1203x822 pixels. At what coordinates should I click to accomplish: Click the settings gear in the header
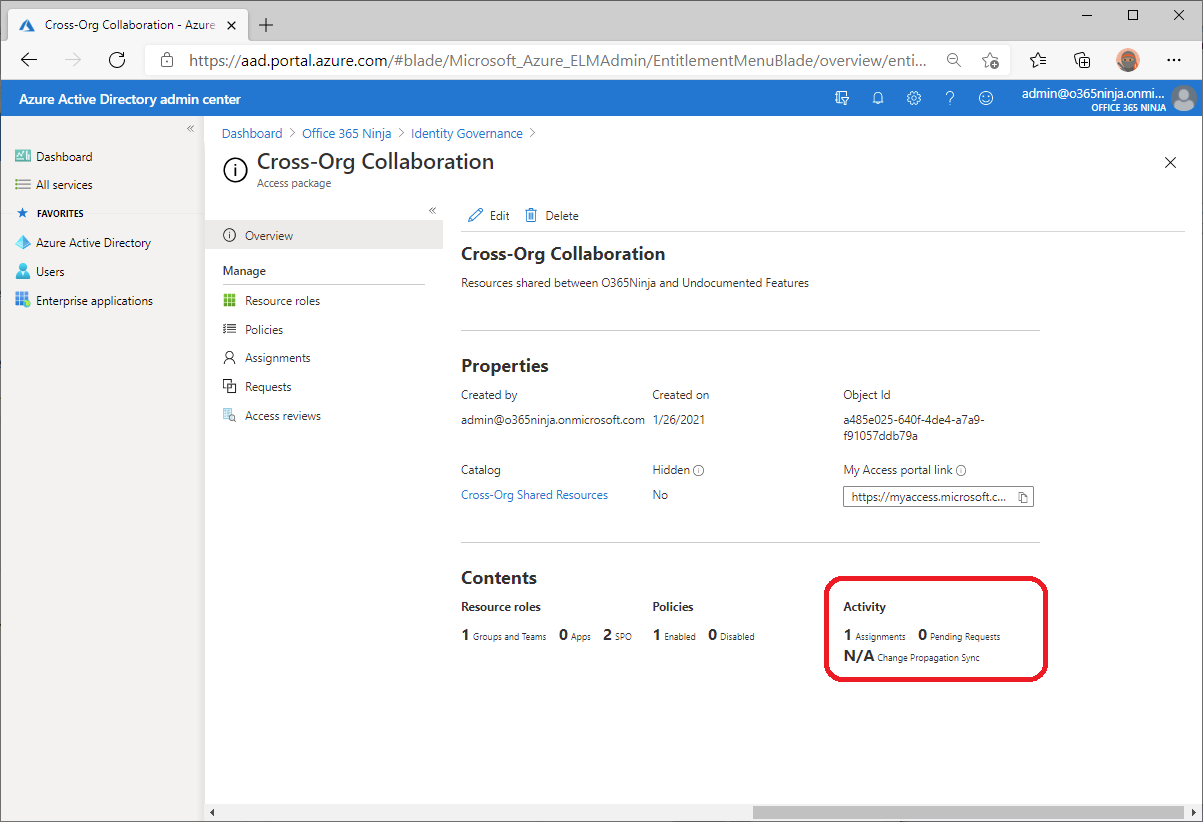914,97
